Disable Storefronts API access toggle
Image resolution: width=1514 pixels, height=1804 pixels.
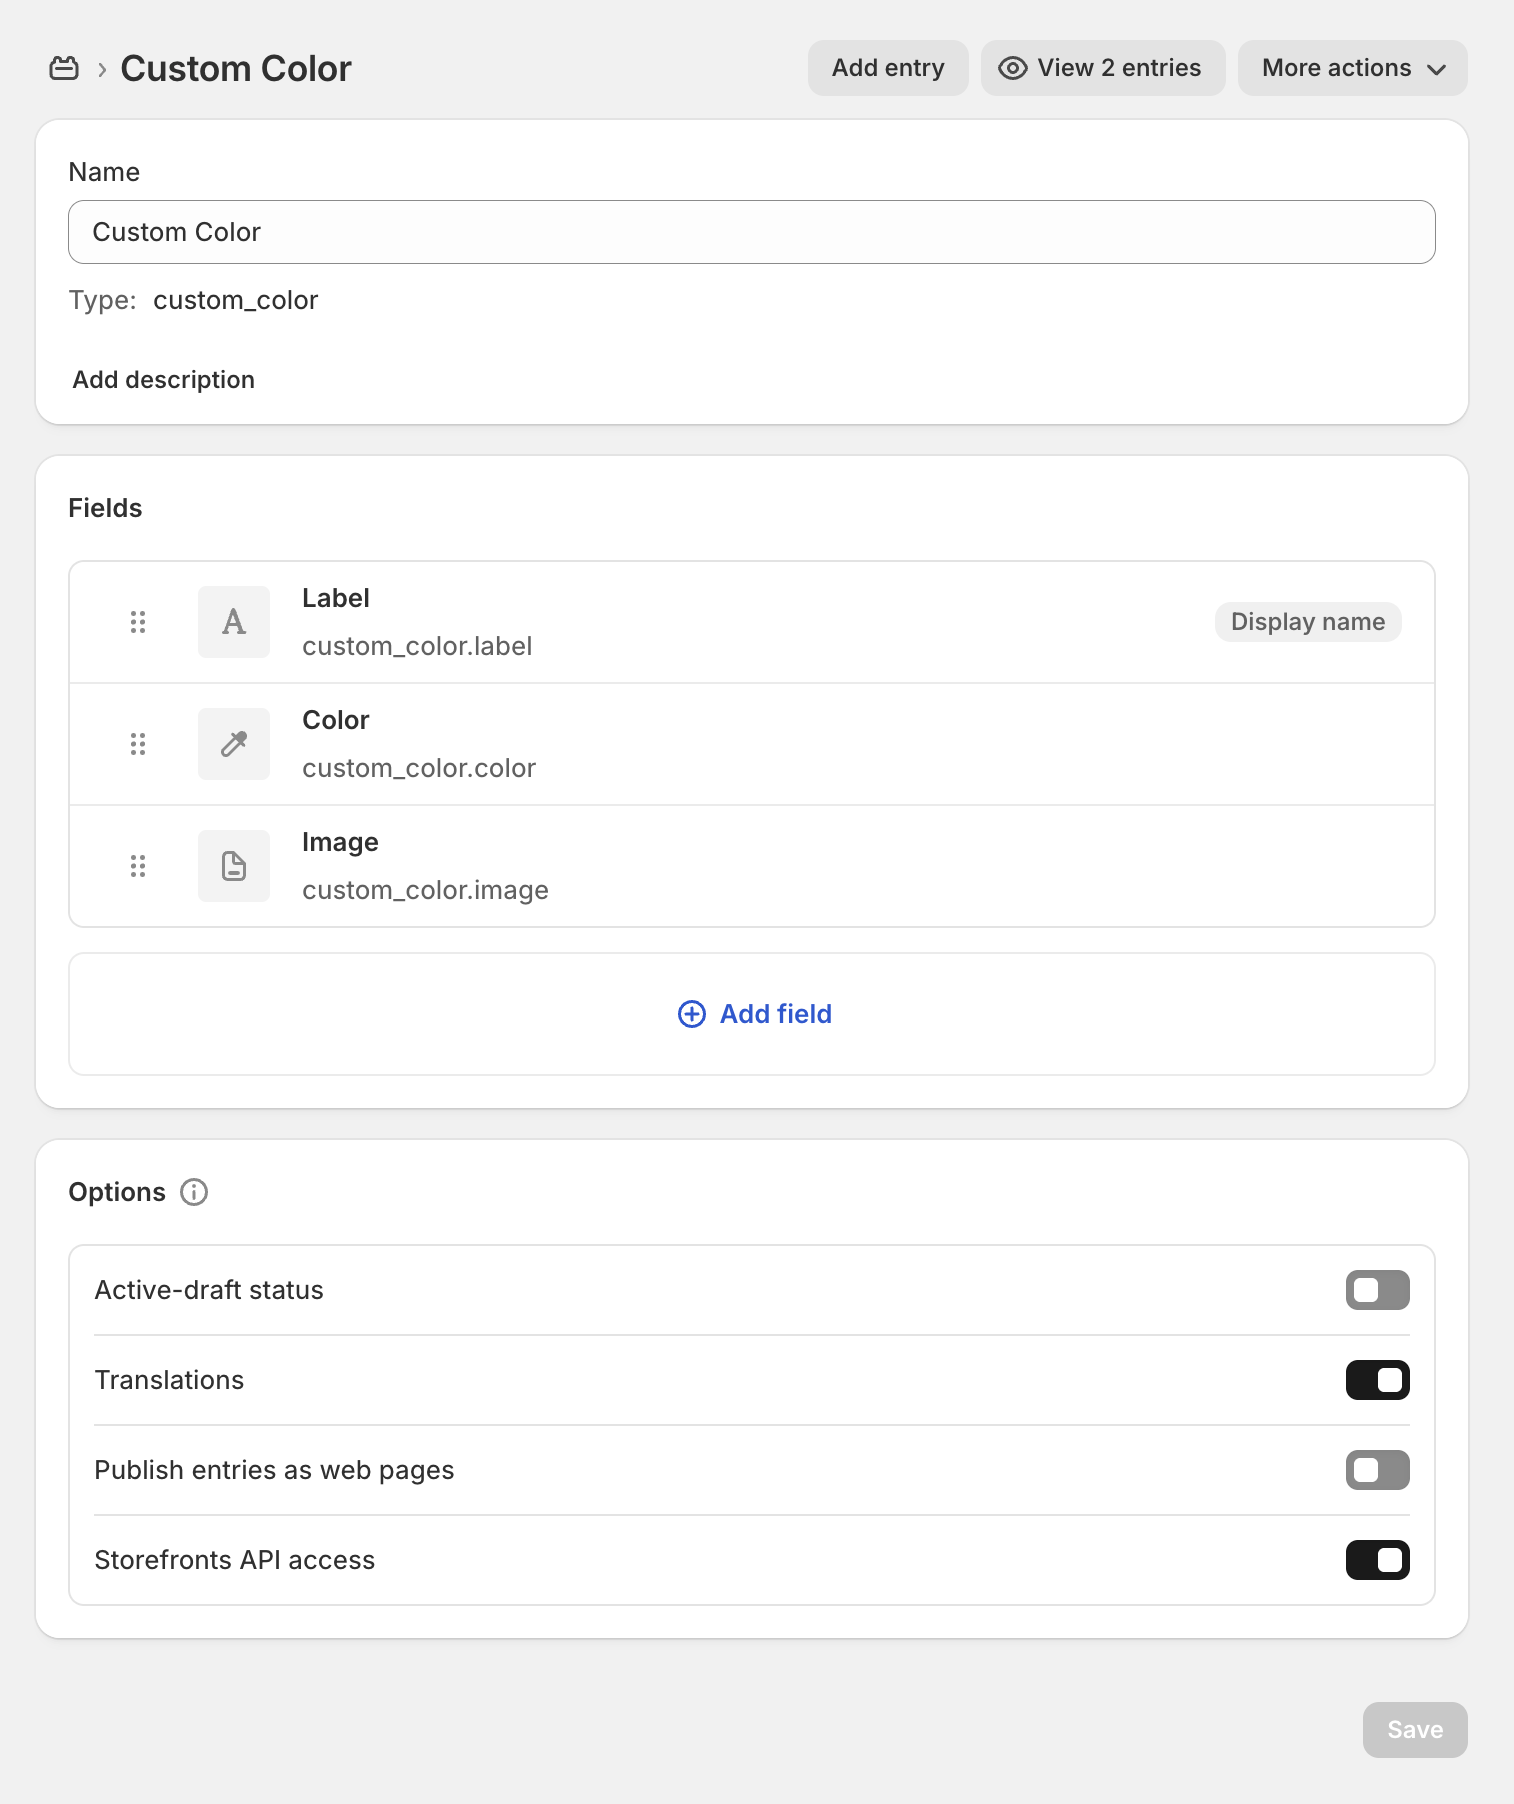click(x=1377, y=1560)
